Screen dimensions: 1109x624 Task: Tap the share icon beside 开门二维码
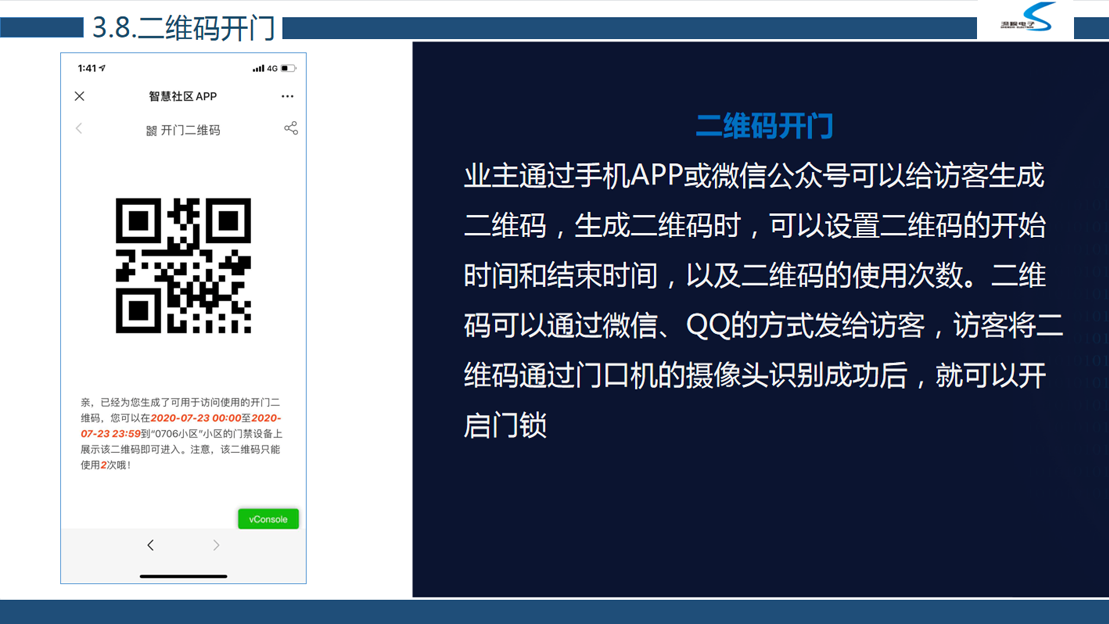click(x=290, y=128)
